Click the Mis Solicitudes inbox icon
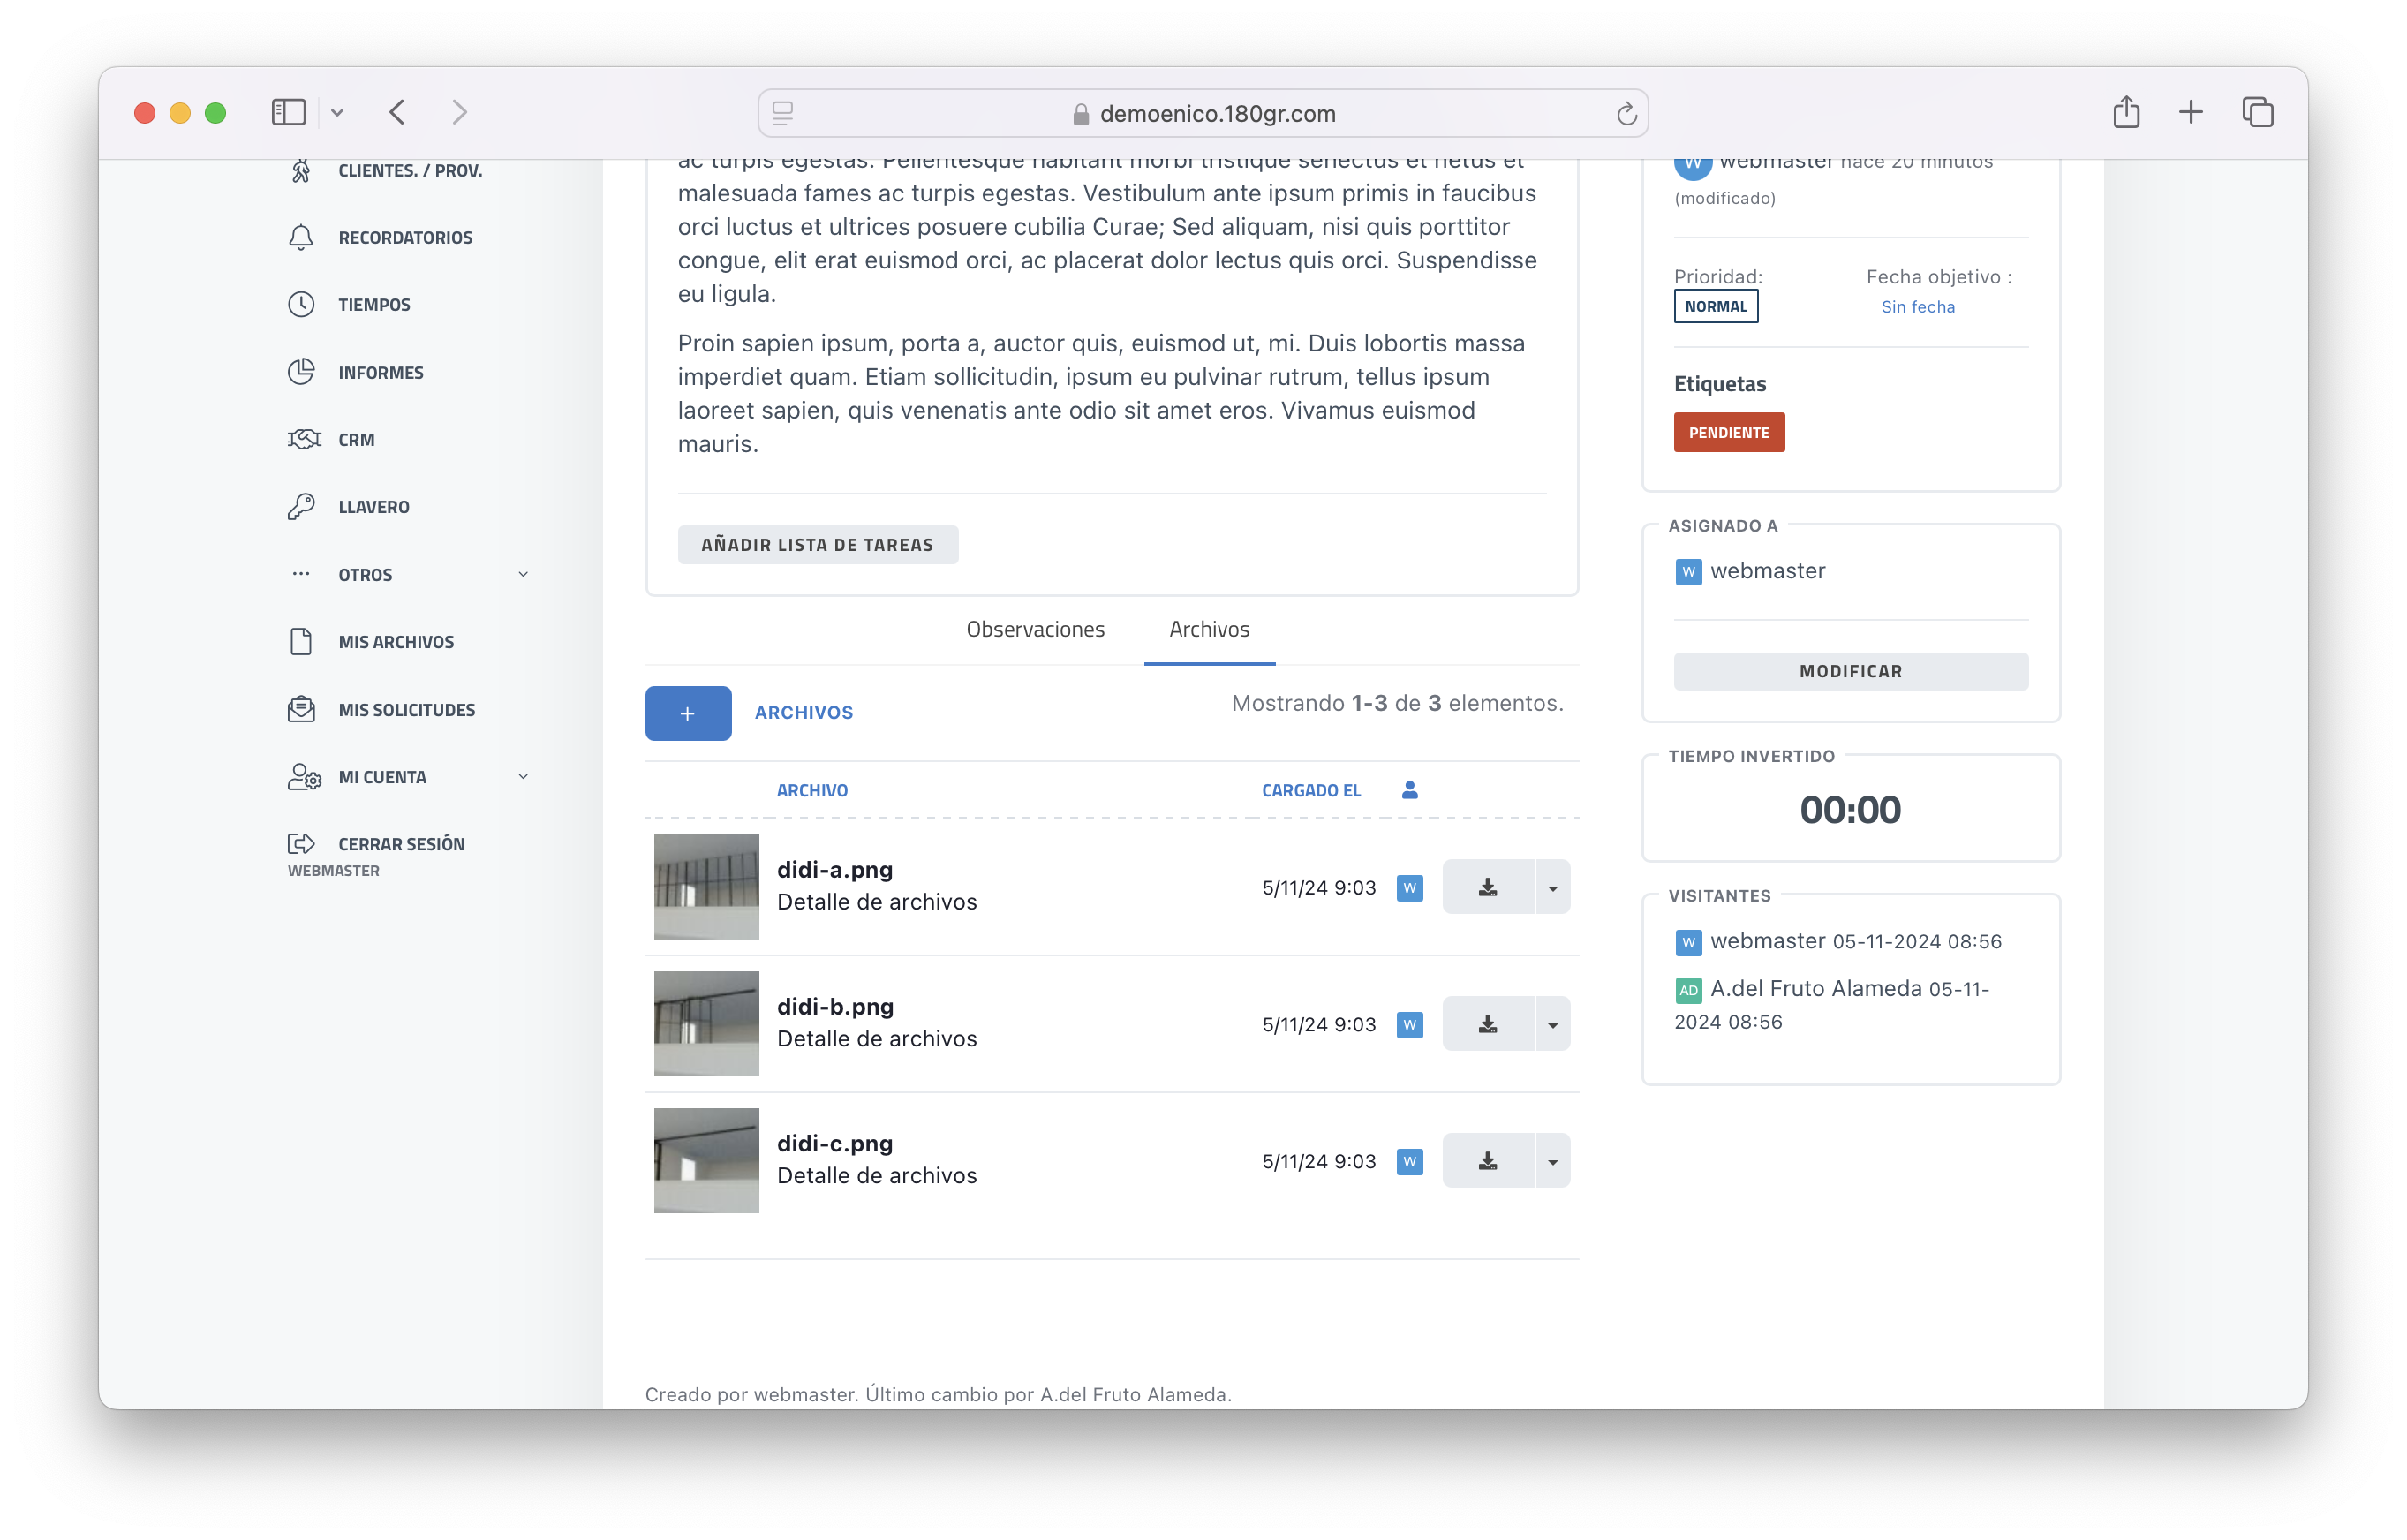 click(301, 710)
